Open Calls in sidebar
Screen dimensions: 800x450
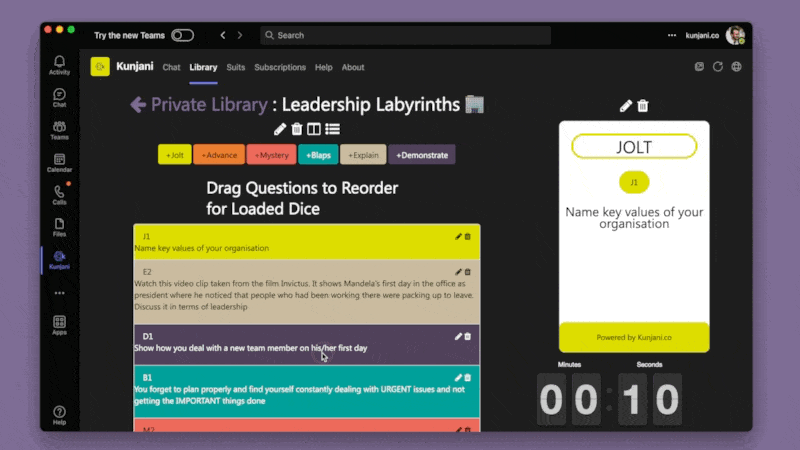[x=59, y=195]
